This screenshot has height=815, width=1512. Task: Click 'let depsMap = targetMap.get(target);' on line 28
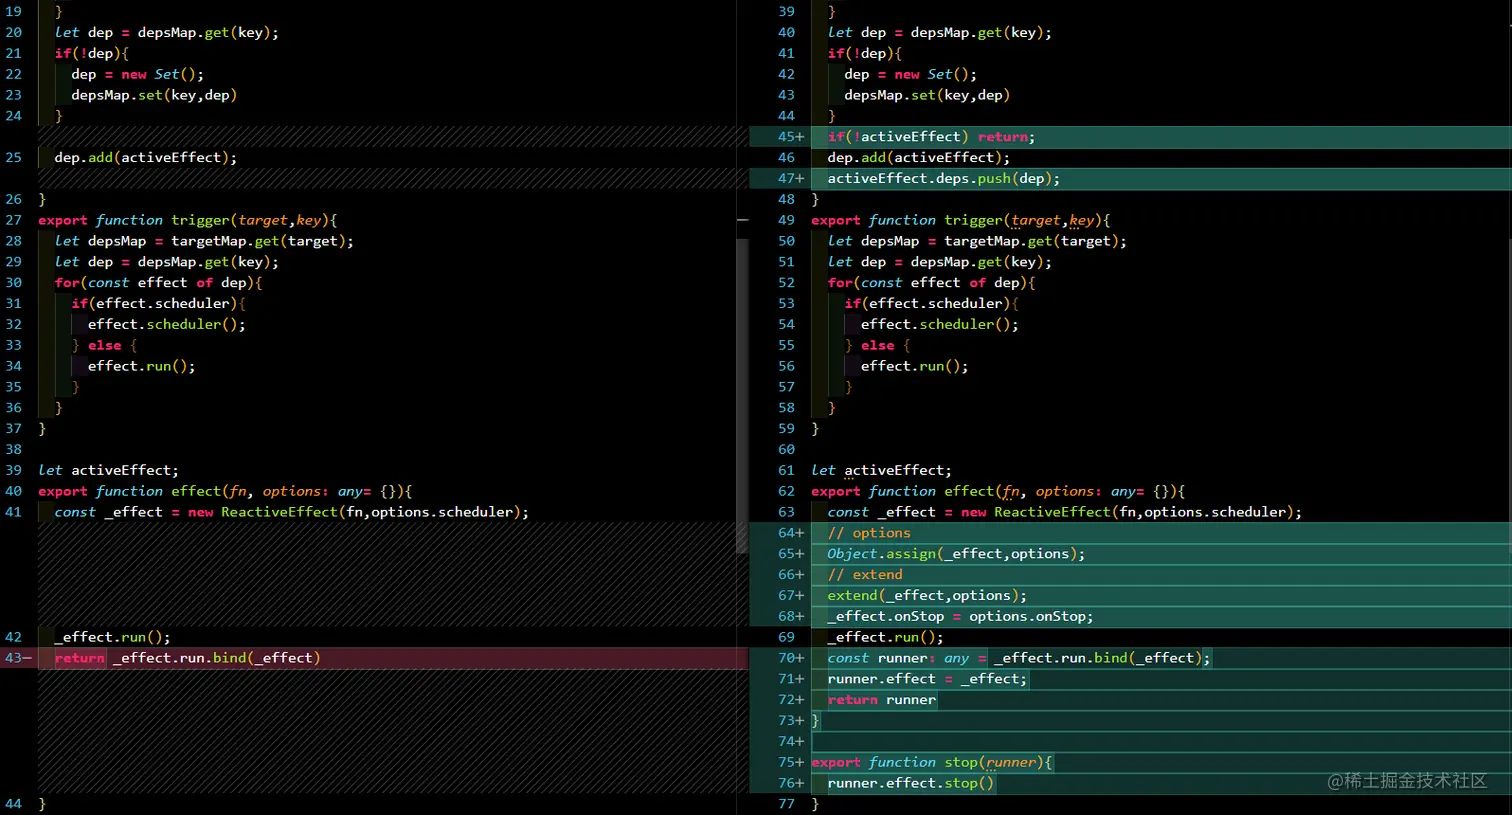(204, 241)
